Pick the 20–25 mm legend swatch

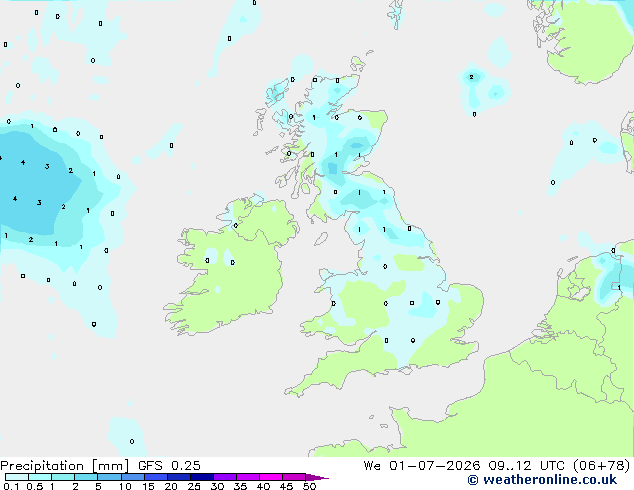179,477
